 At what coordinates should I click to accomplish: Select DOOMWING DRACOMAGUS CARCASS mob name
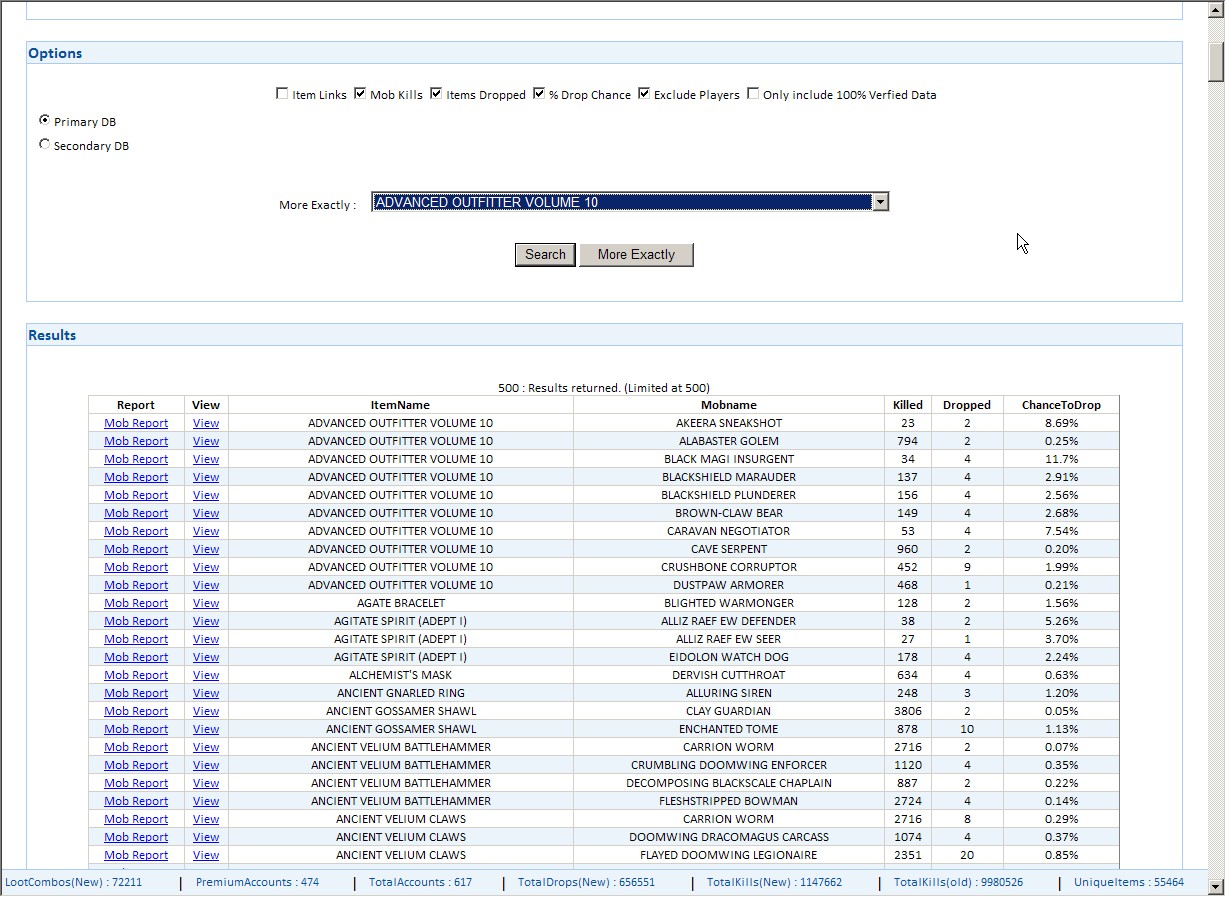coord(729,837)
